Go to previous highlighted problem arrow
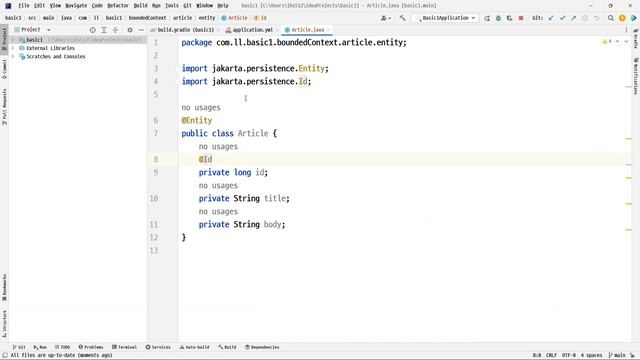 pyautogui.click(x=617, y=42)
